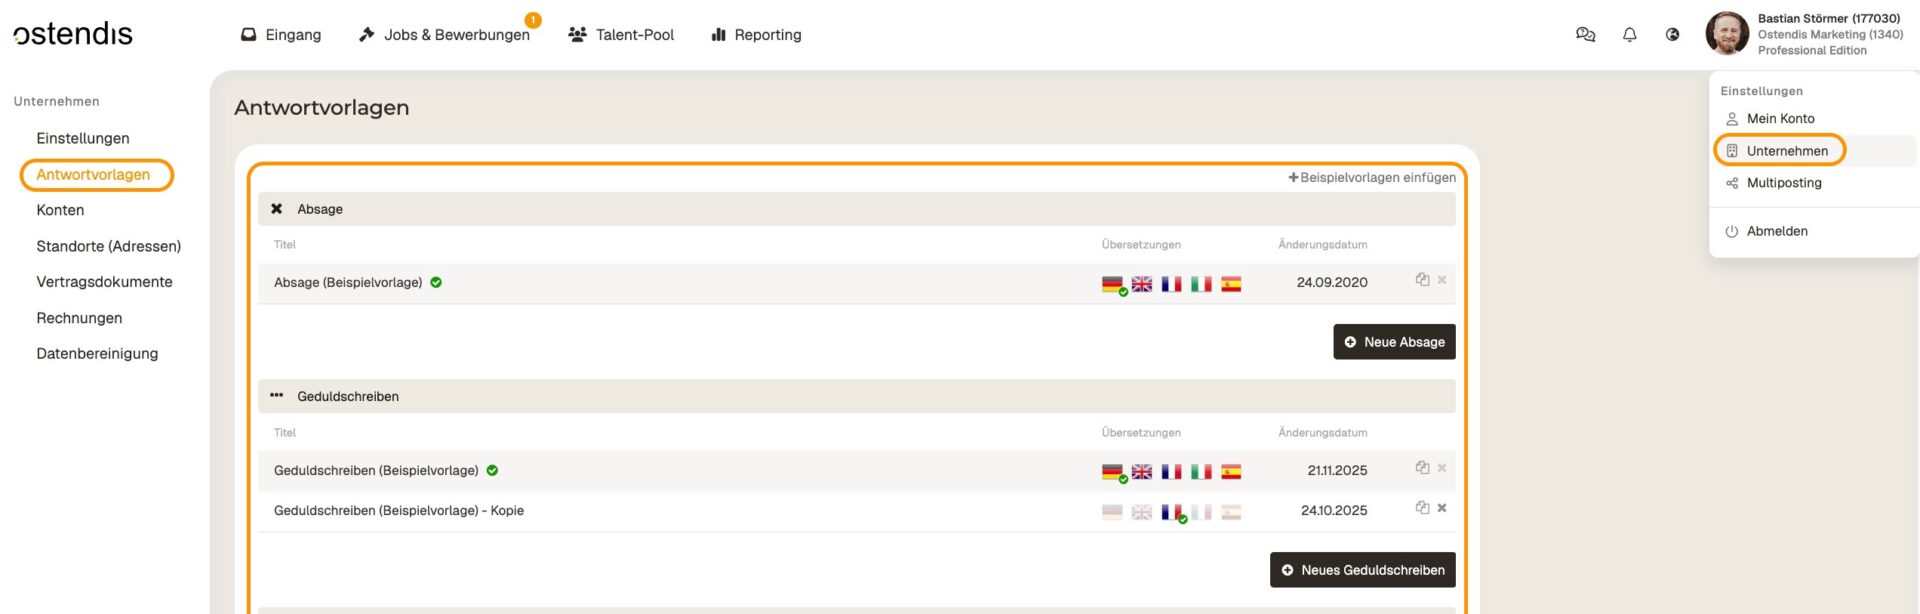Image resolution: width=1920 pixels, height=614 pixels.
Task: Choose Abmelden to log out
Action: [1776, 231]
